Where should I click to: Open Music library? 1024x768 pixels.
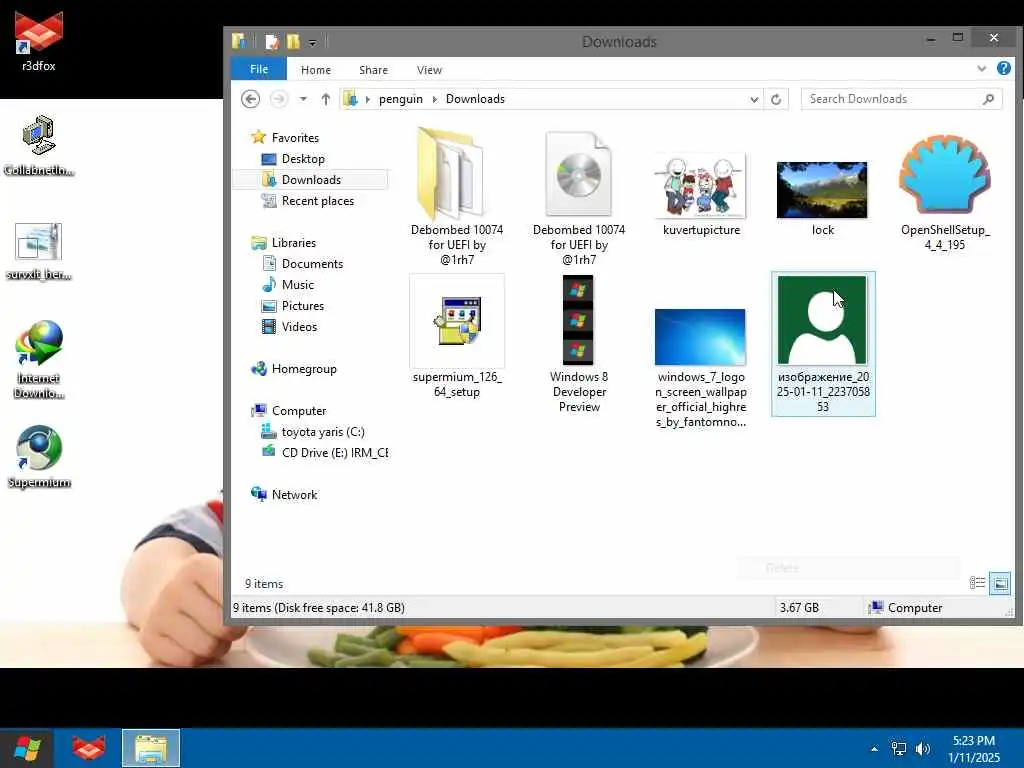297,285
